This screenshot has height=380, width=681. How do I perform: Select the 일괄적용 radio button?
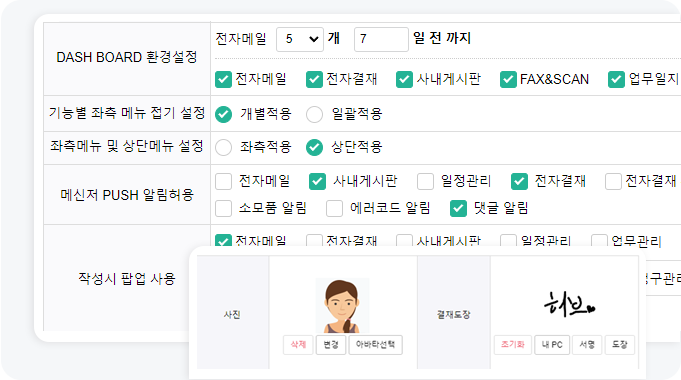[314, 114]
